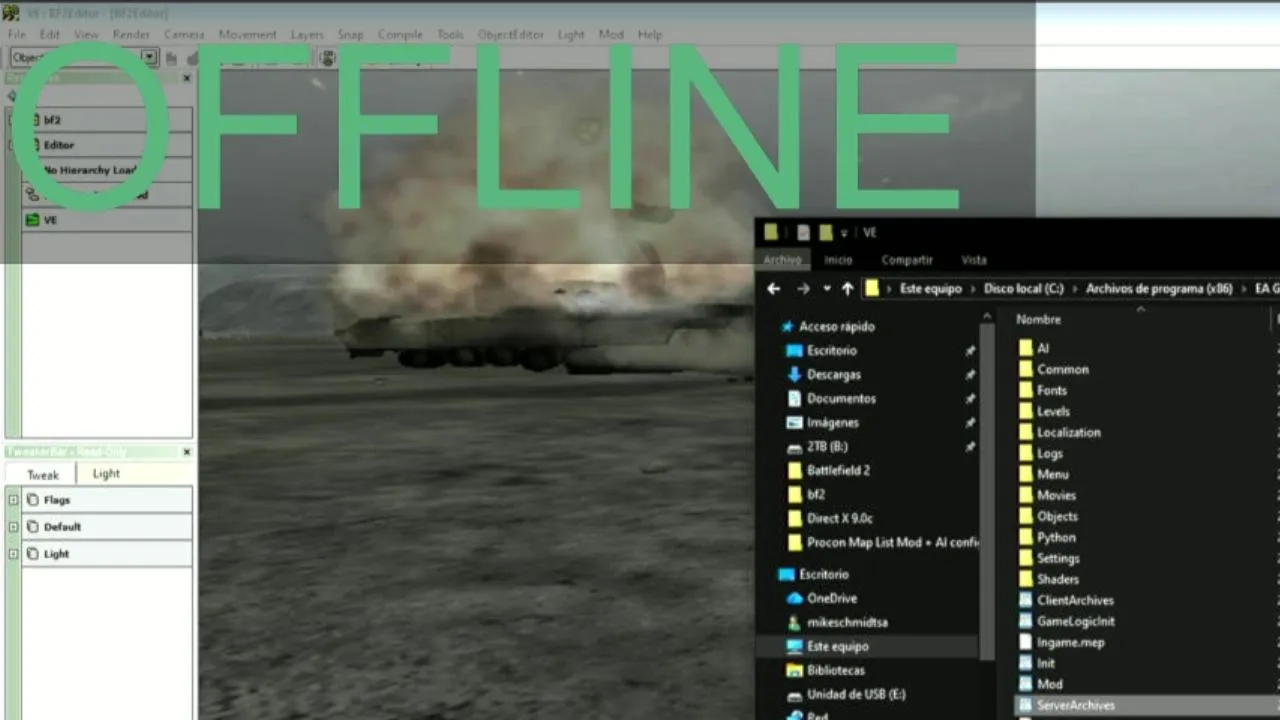
Task: Open Documentos in quick access
Action: tap(841, 399)
